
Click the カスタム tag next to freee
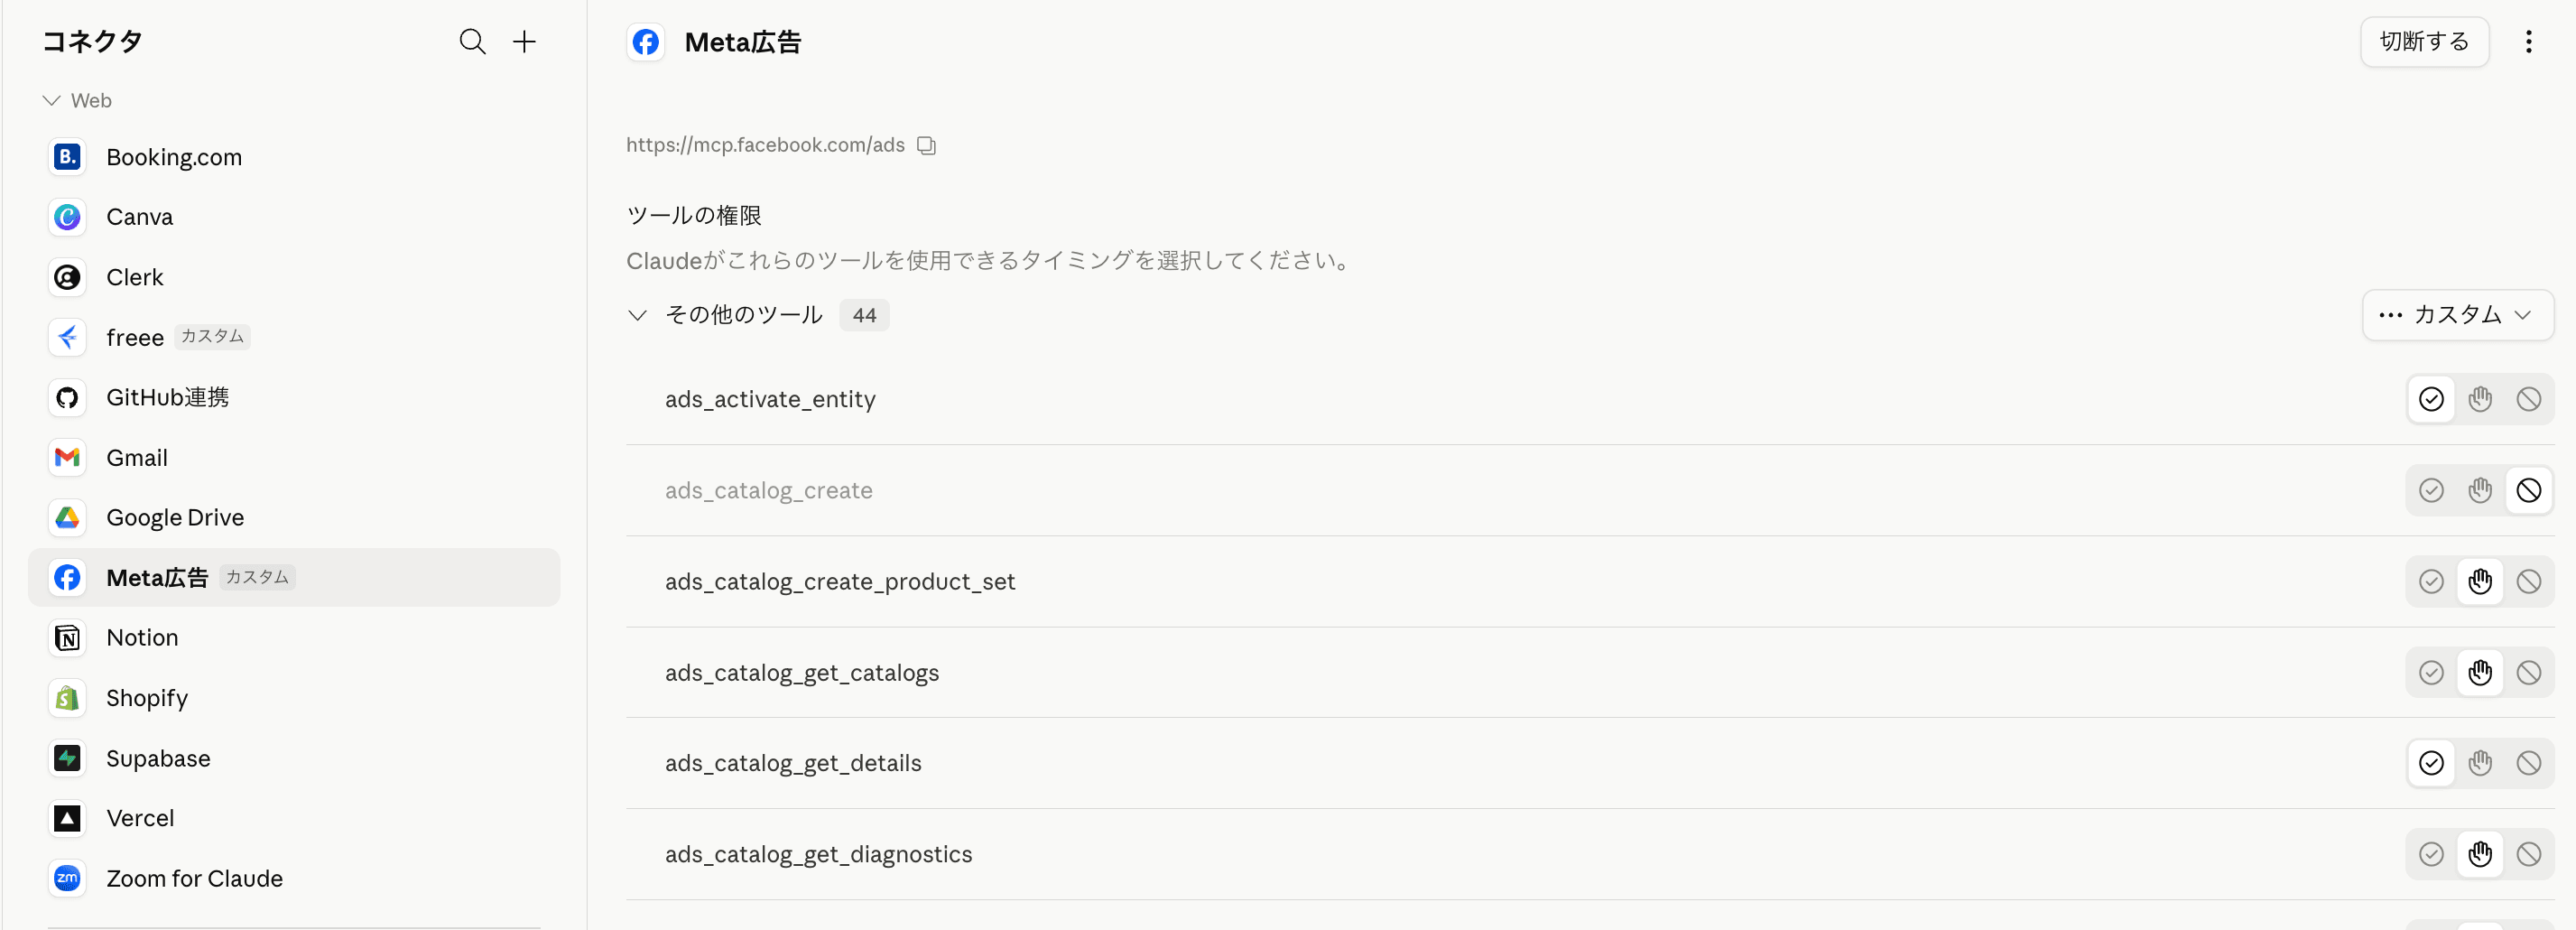coord(212,336)
